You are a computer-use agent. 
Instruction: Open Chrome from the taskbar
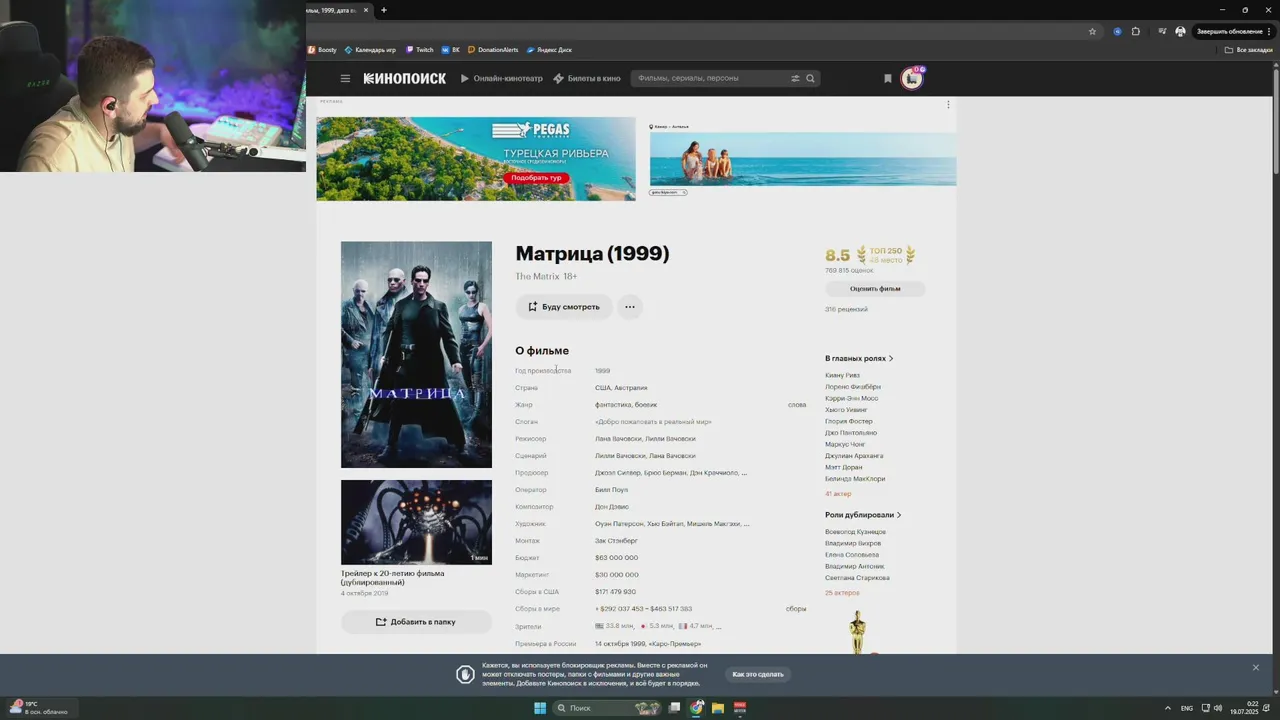click(x=697, y=708)
